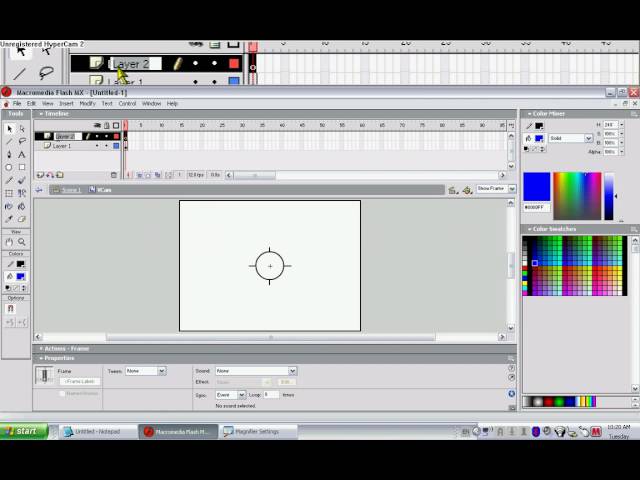Select the Subselection tool

pyautogui.click(x=22, y=129)
